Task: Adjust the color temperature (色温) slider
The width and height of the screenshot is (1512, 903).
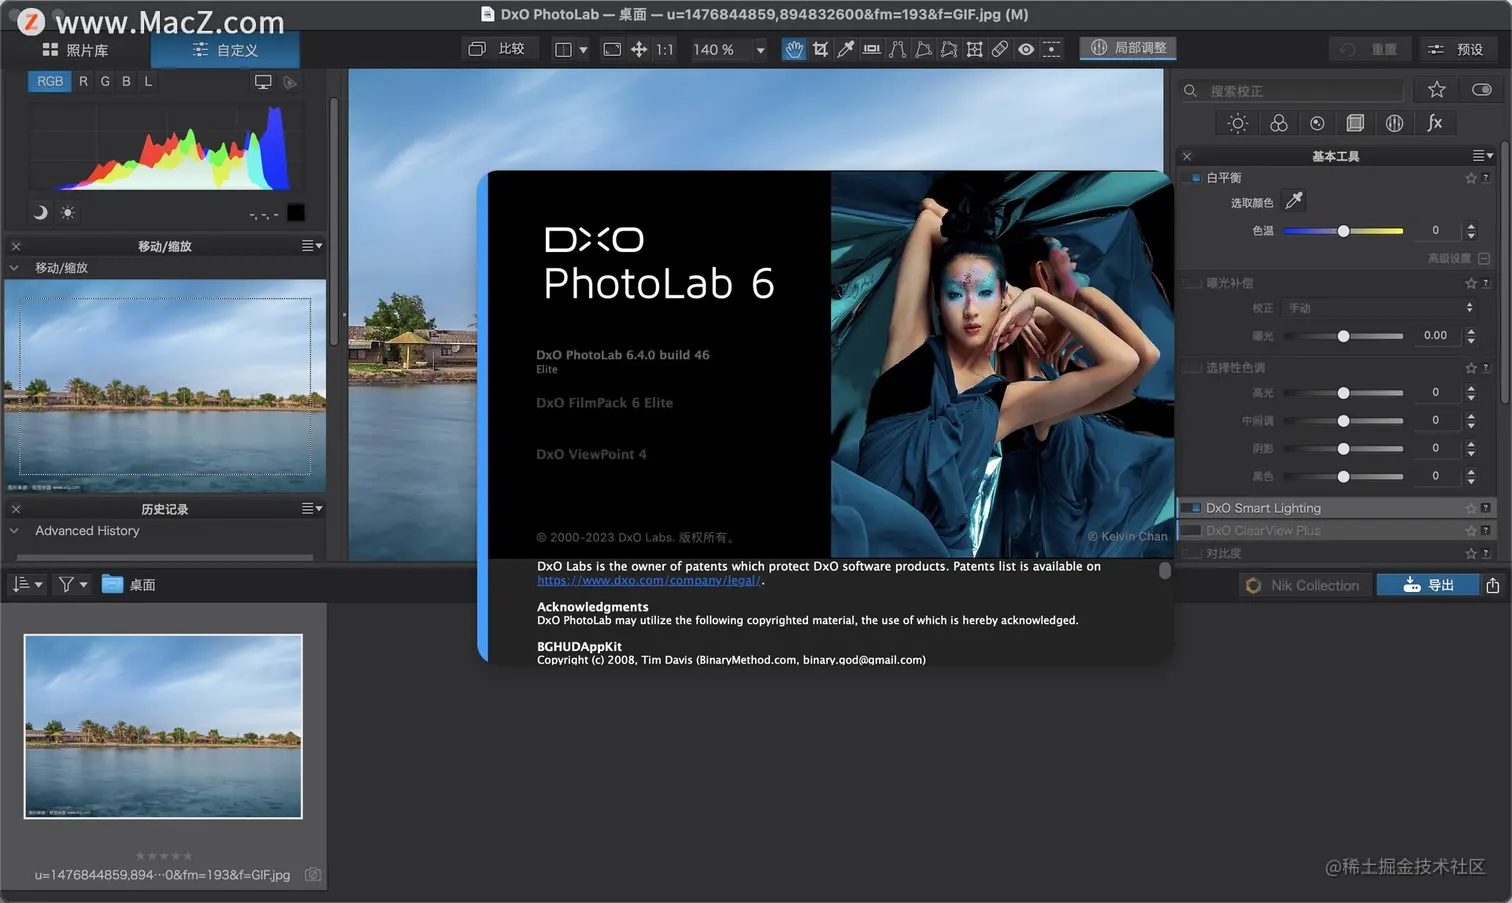Action: click(x=1343, y=231)
